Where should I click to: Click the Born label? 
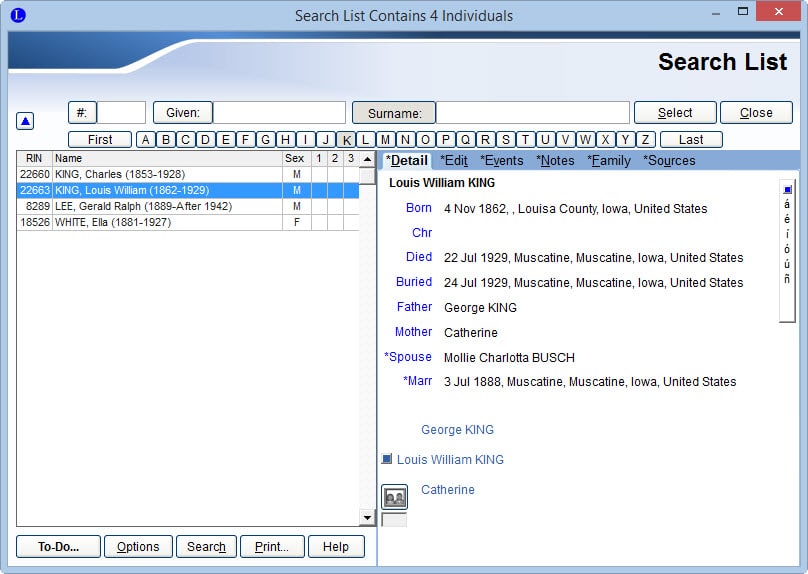click(419, 208)
